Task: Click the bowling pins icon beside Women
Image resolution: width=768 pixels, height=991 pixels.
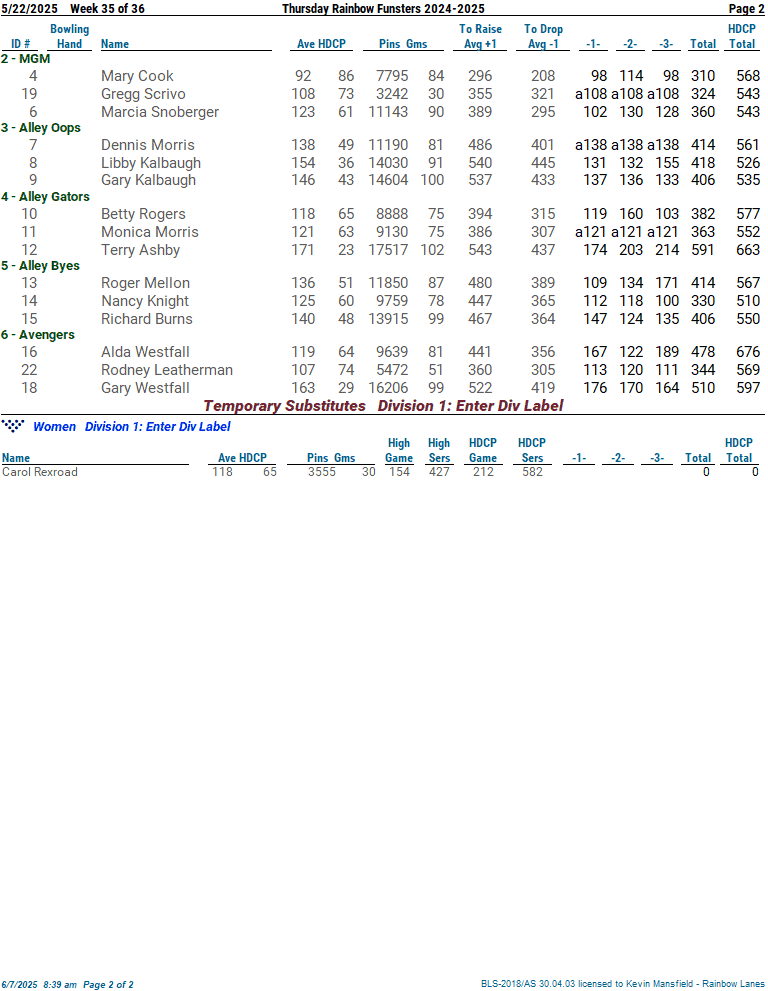Action: 13,425
